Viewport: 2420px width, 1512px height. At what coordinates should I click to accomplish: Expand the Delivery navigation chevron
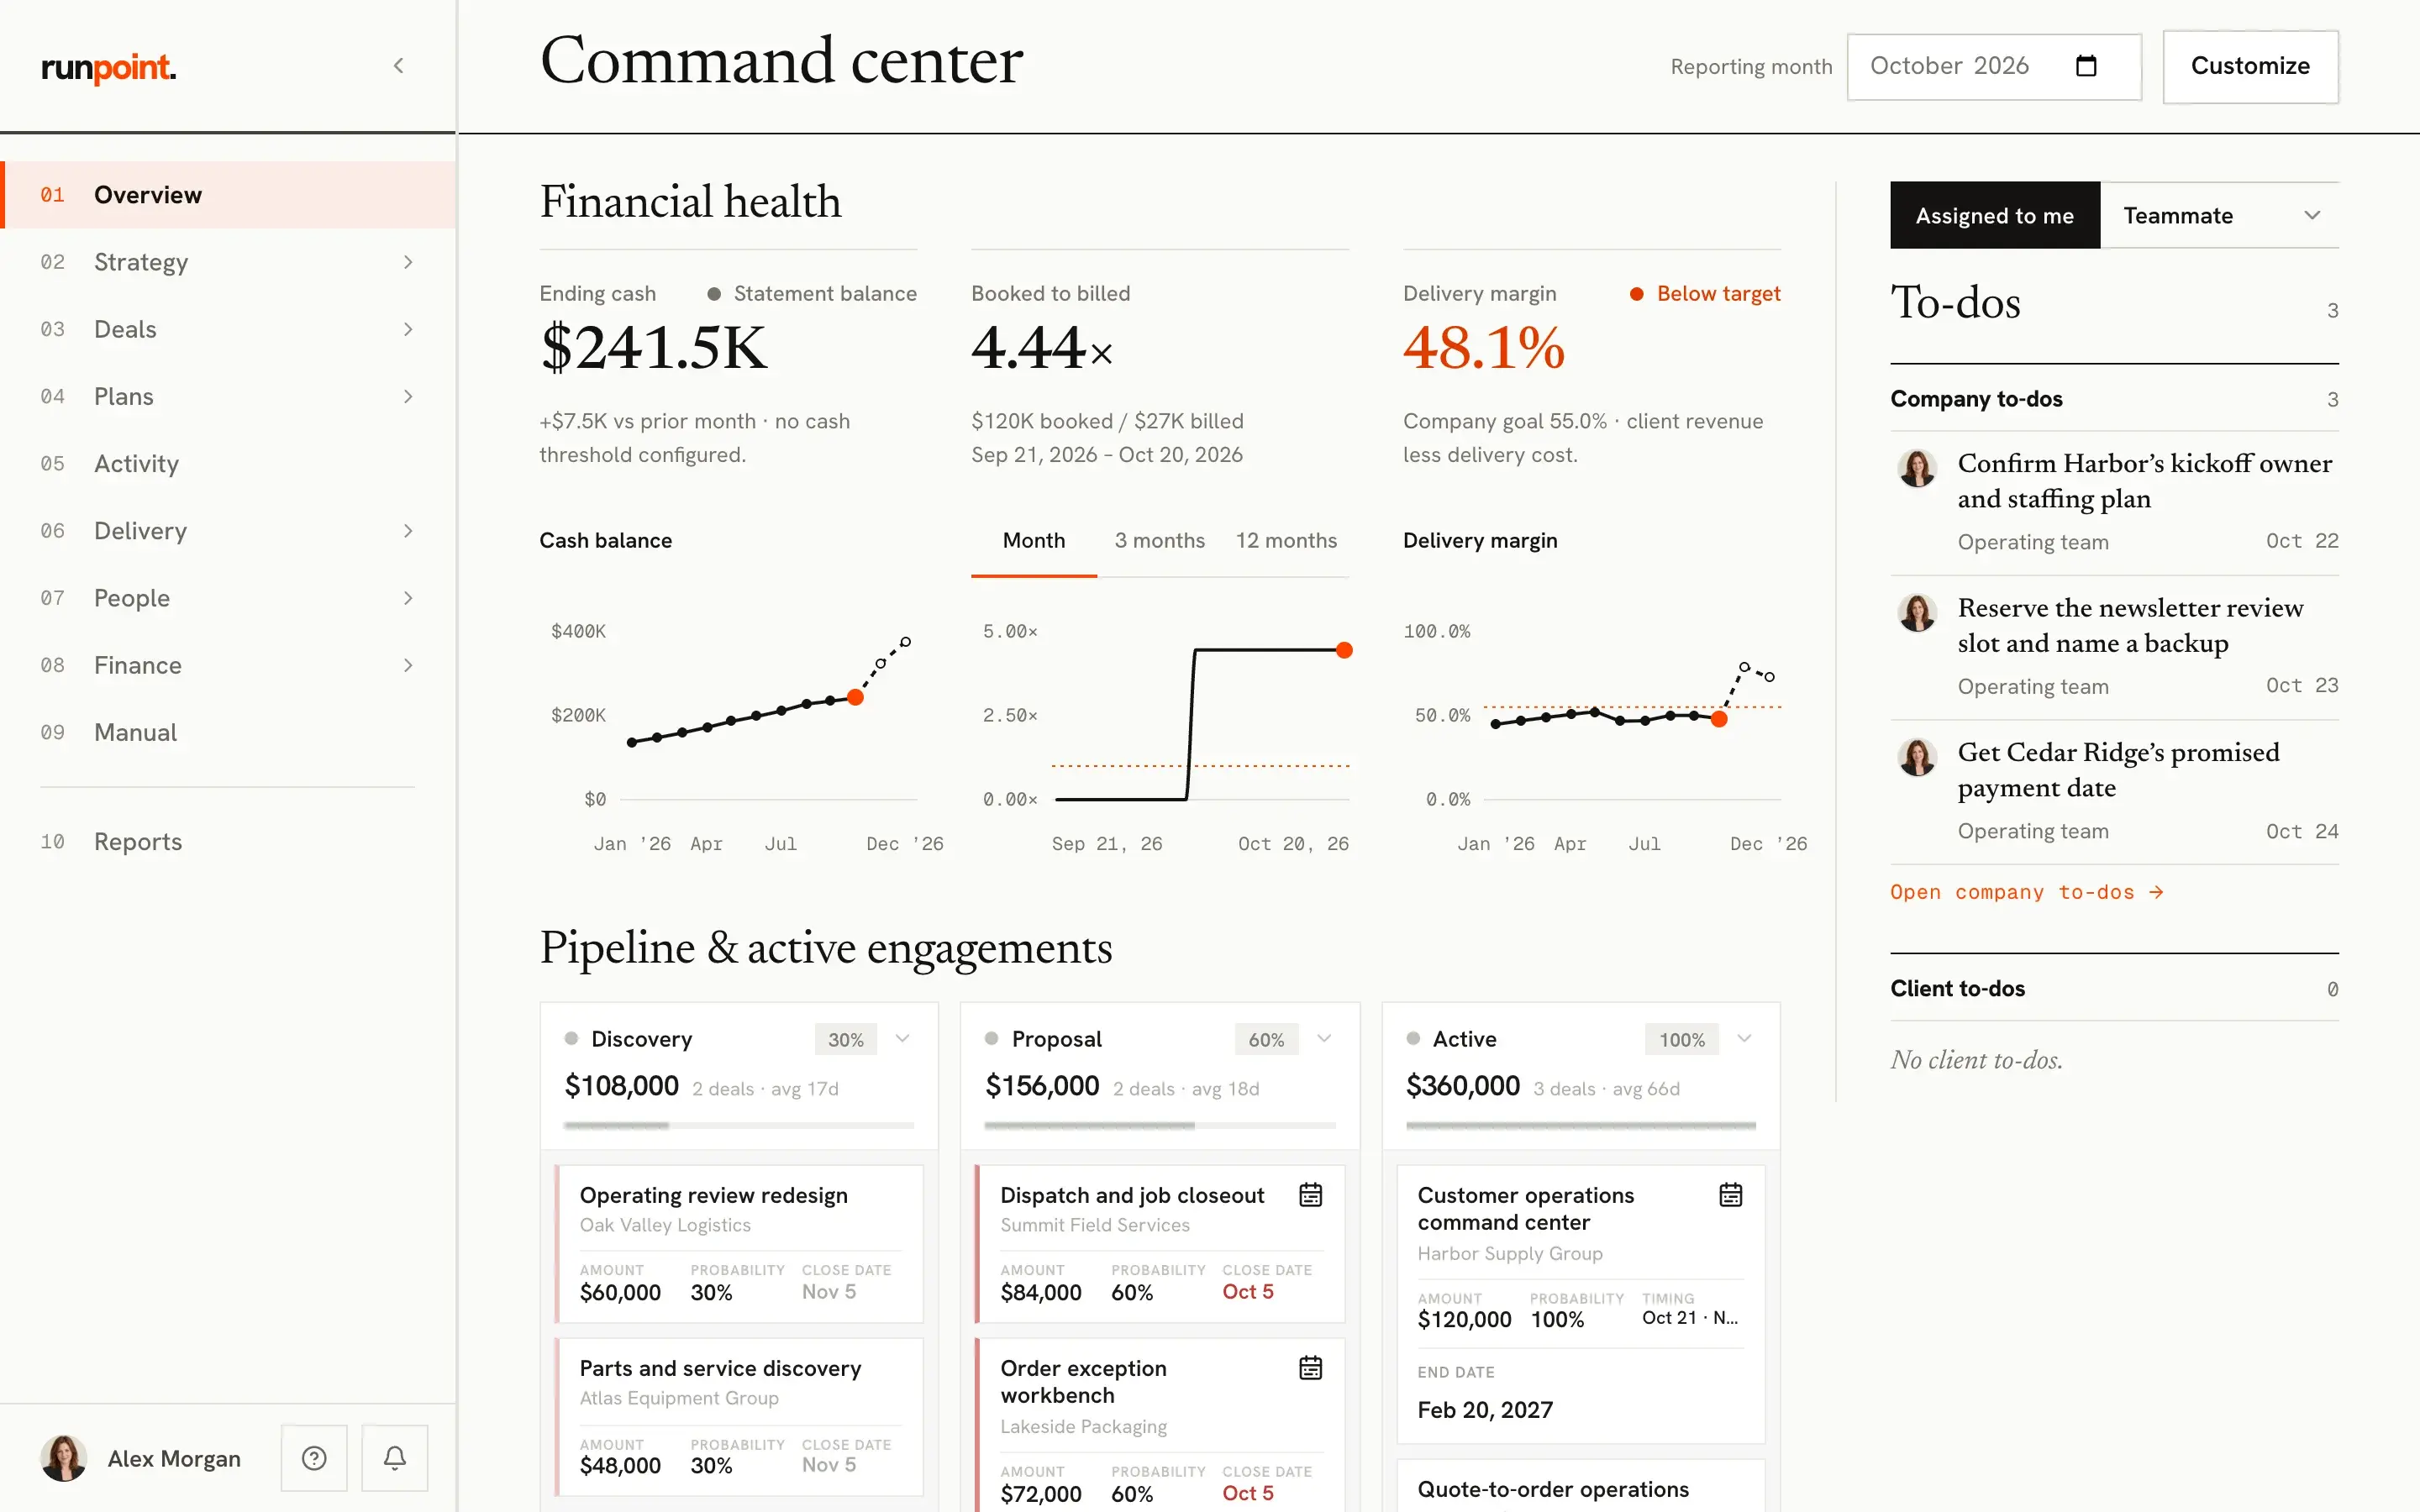(408, 531)
